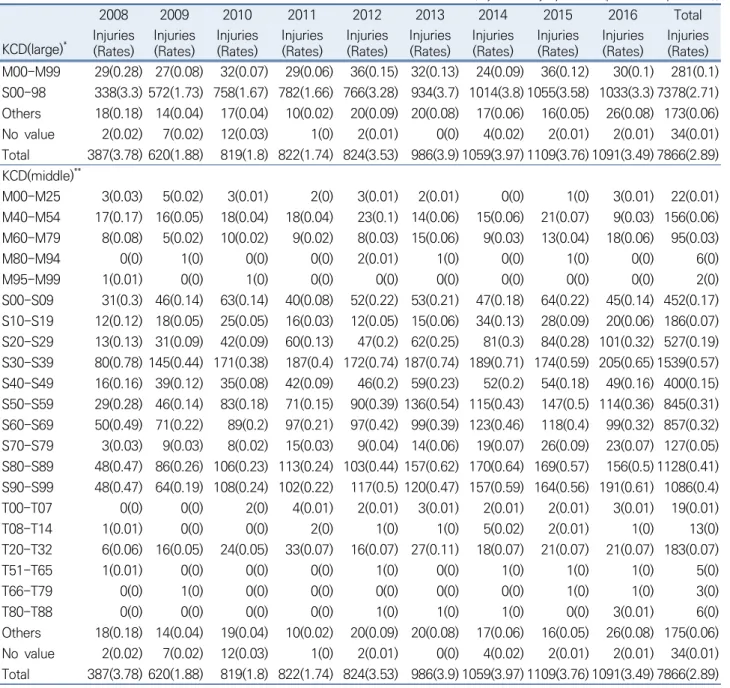Click the S10-S19 row label
This screenshot has height=688, width=730.
[27, 321]
